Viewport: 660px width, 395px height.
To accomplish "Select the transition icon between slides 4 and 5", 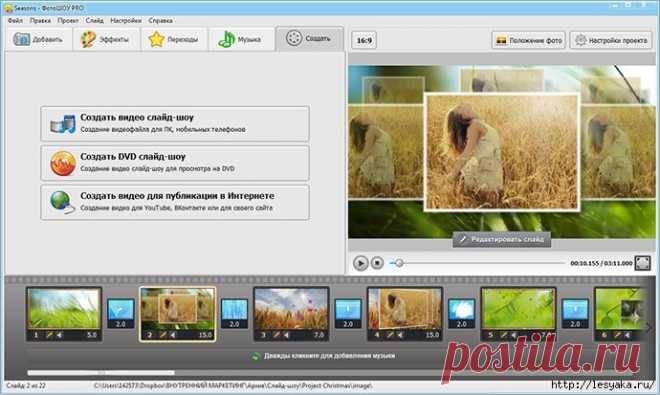I will pyautogui.click(x=461, y=313).
